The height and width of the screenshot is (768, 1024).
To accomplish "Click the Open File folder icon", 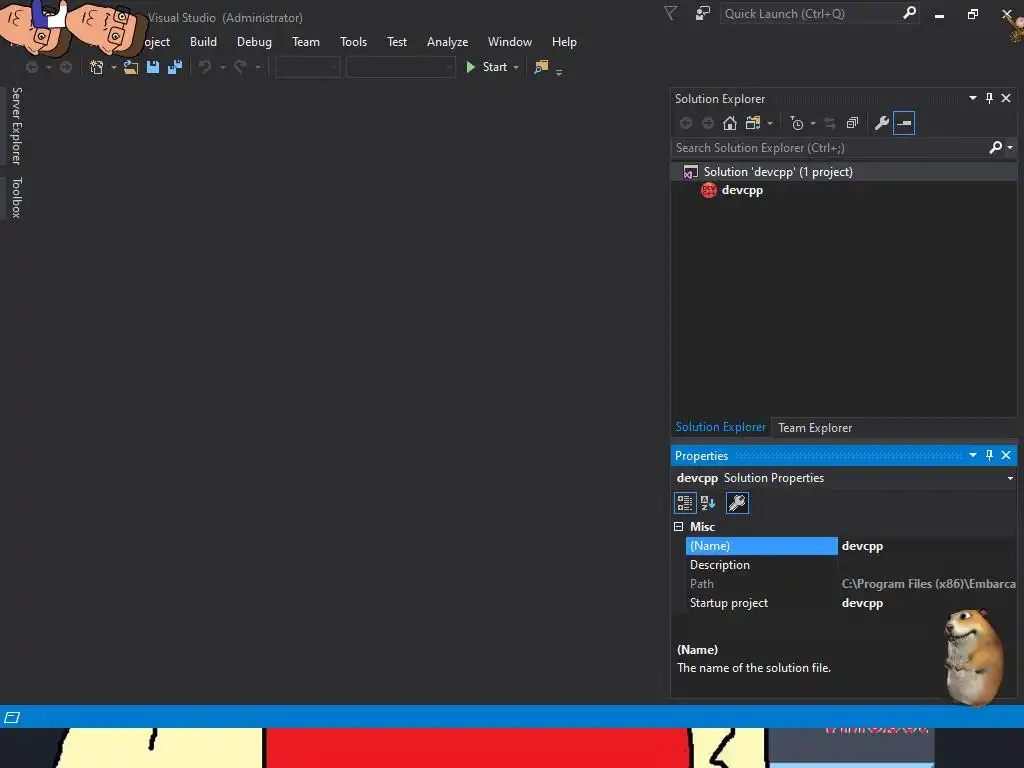I will pyautogui.click(x=131, y=67).
